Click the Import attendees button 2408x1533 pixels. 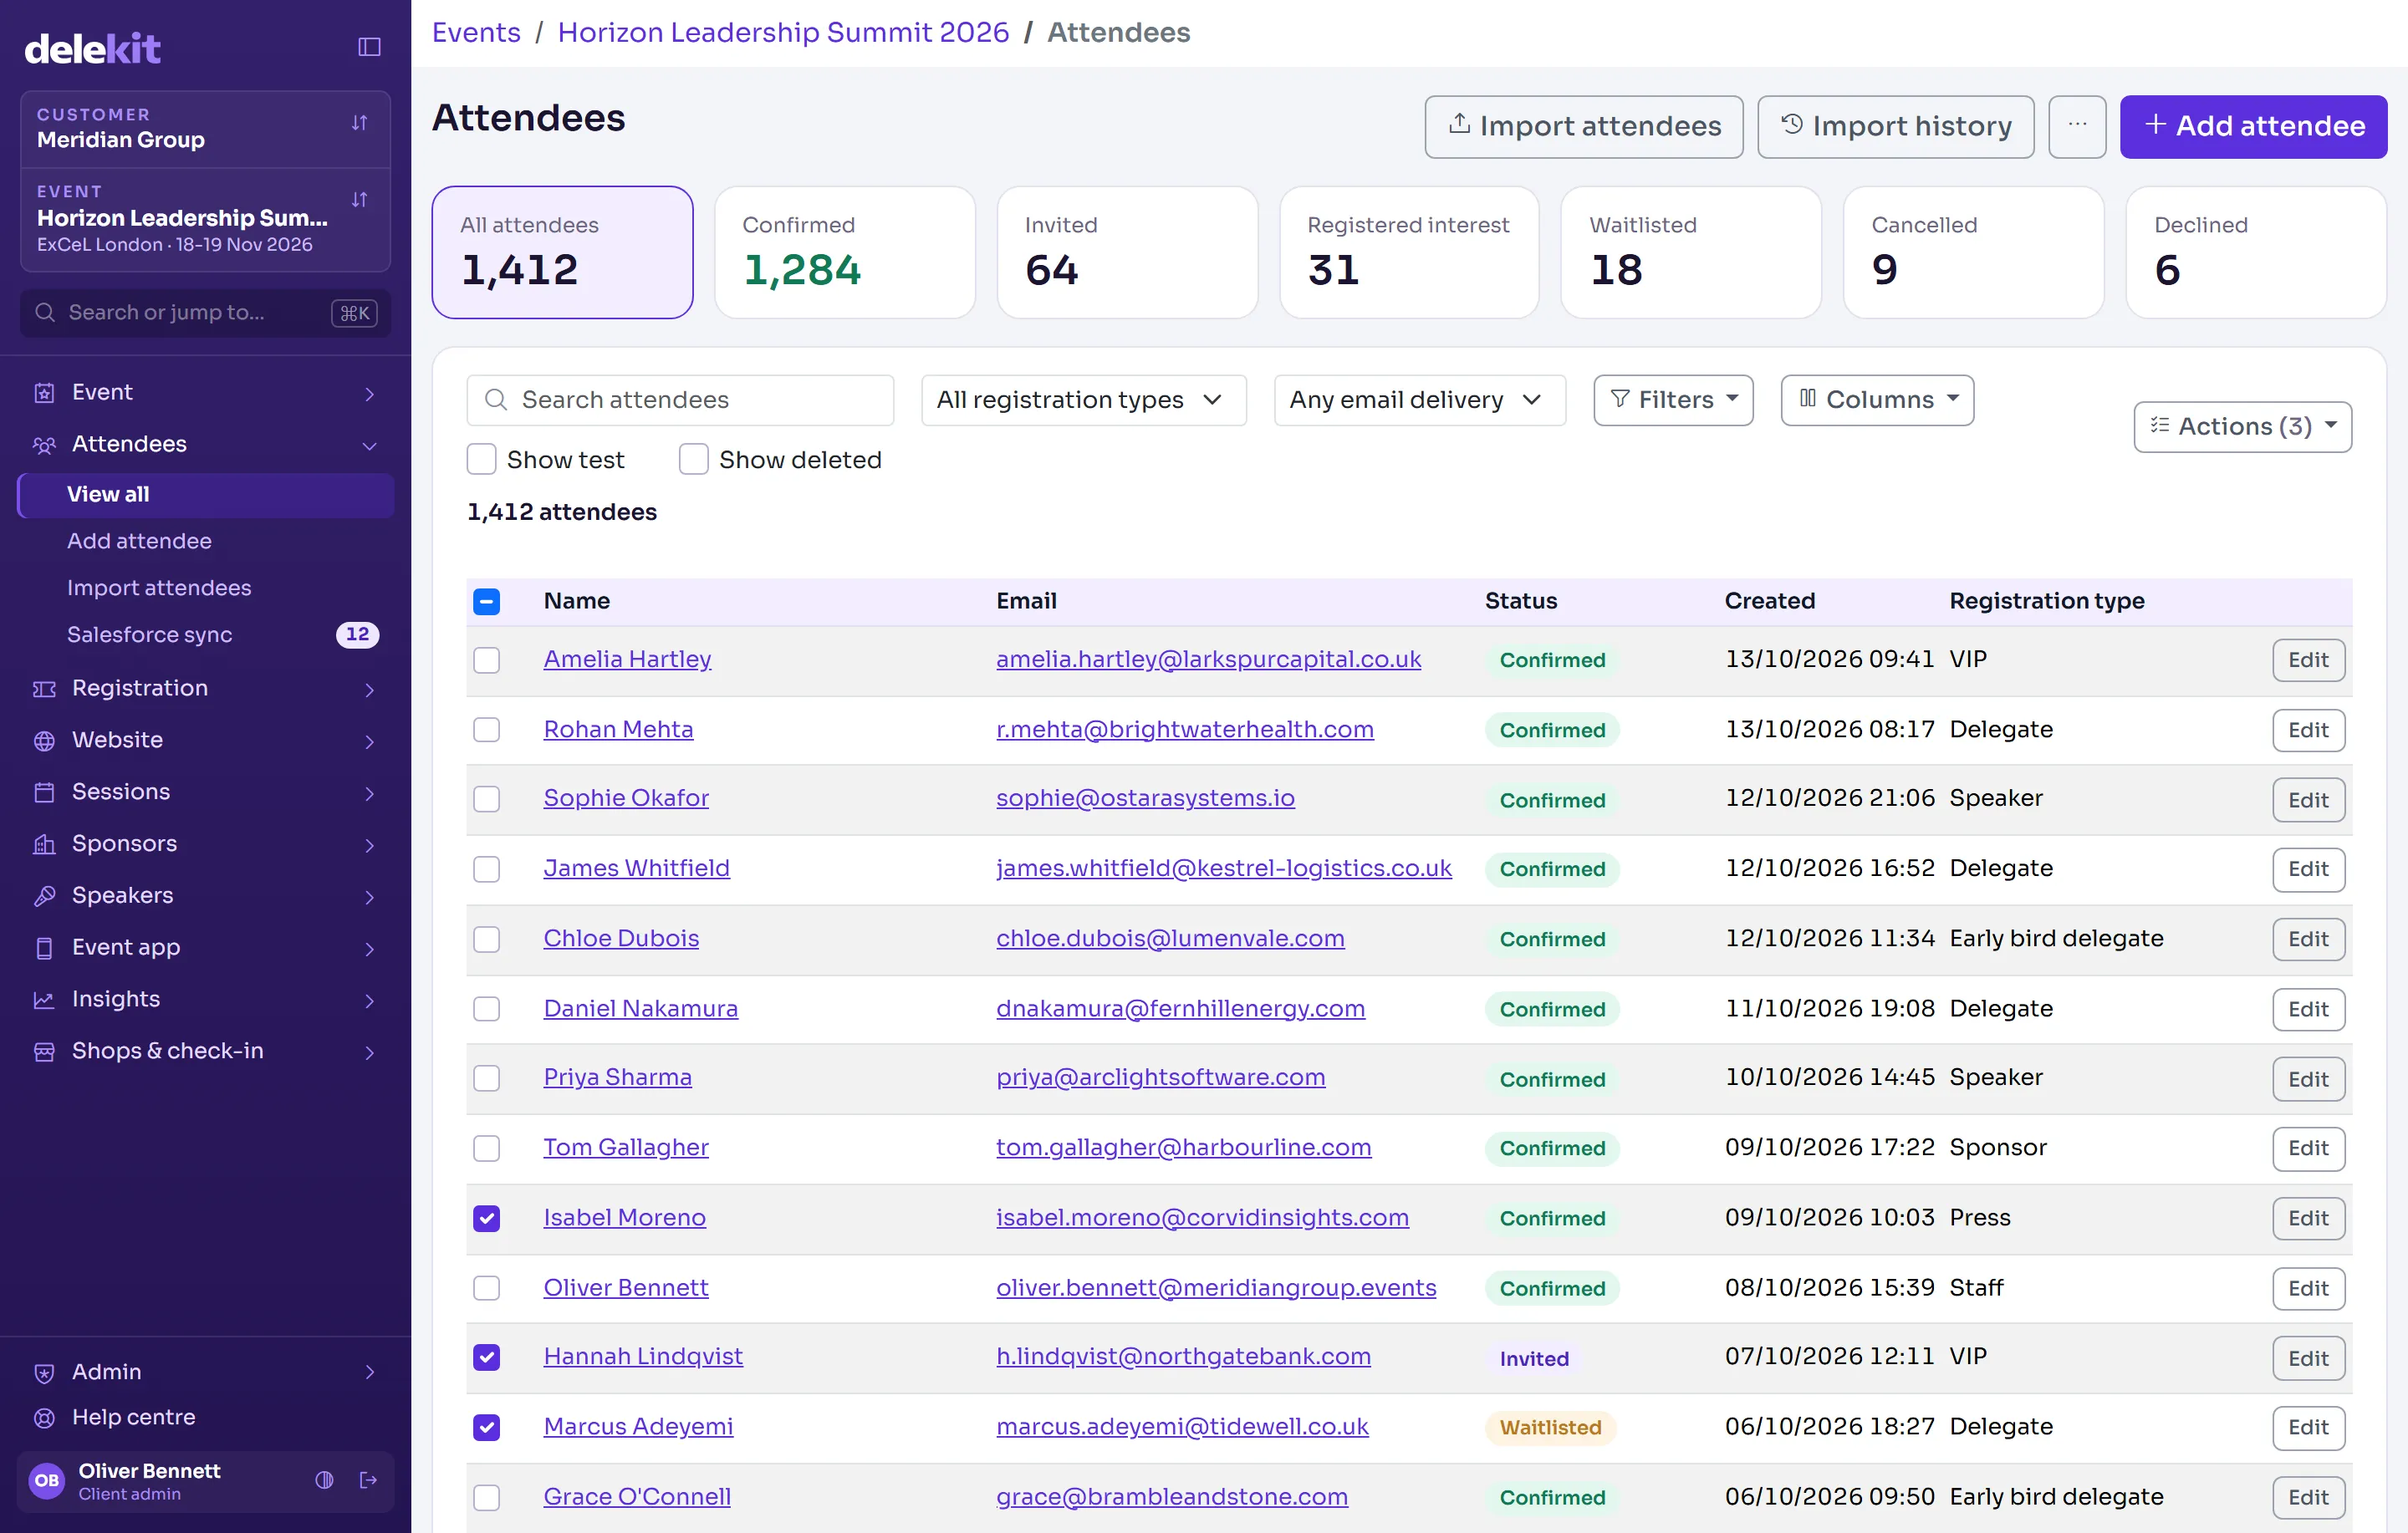tap(1584, 126)
